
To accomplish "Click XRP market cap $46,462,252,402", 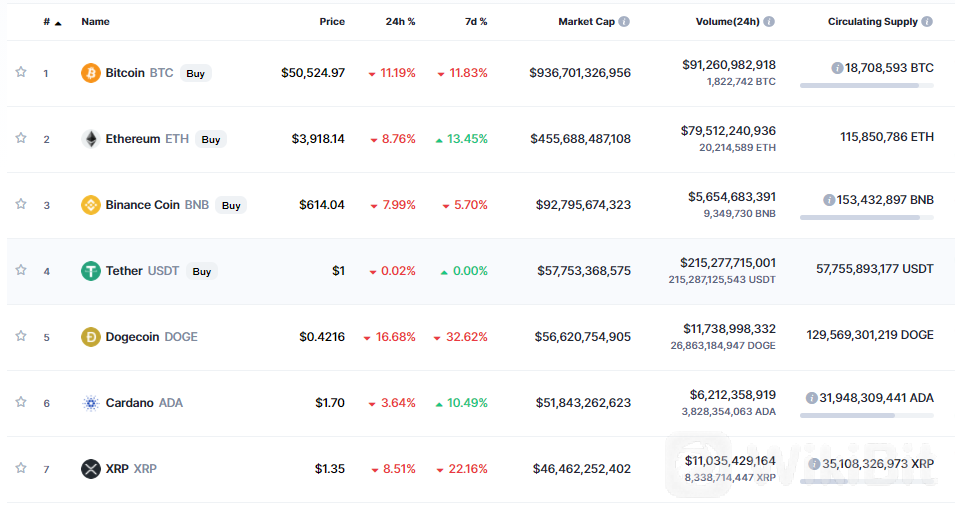I will 582,469.
